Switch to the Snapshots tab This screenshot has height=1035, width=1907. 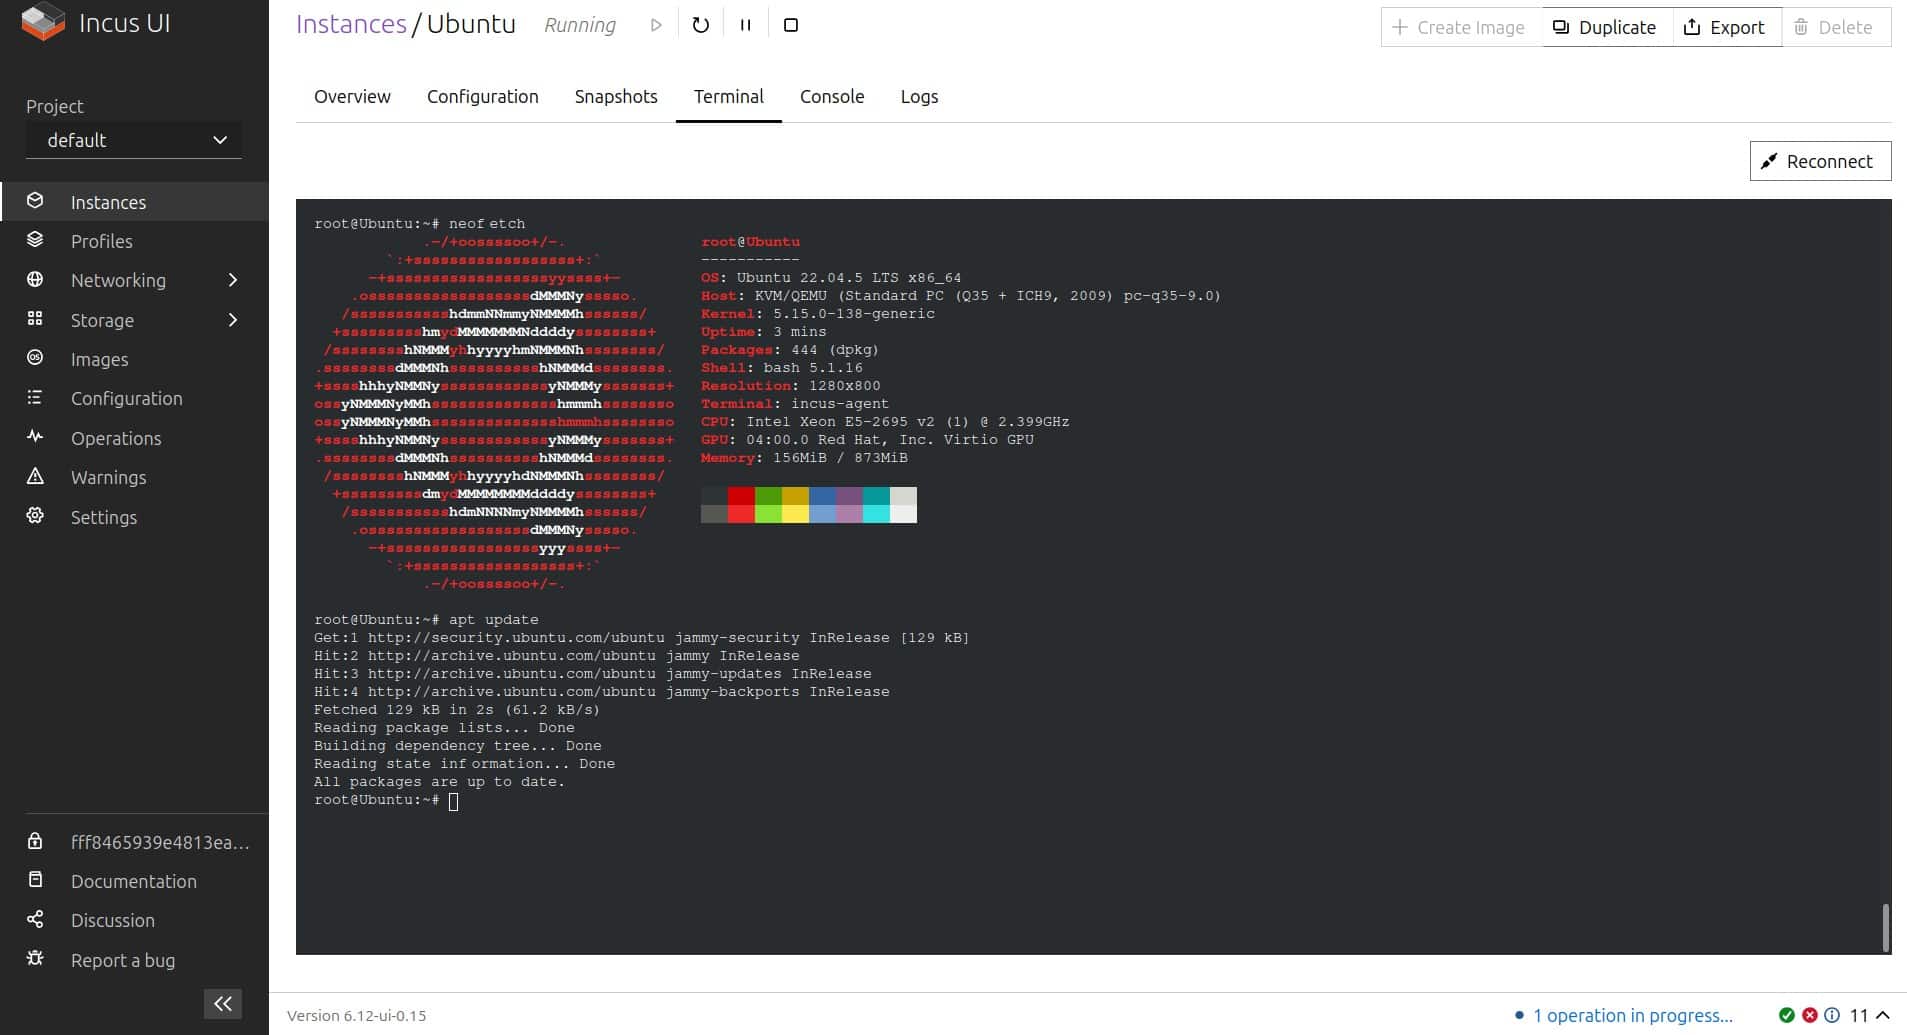615,96
